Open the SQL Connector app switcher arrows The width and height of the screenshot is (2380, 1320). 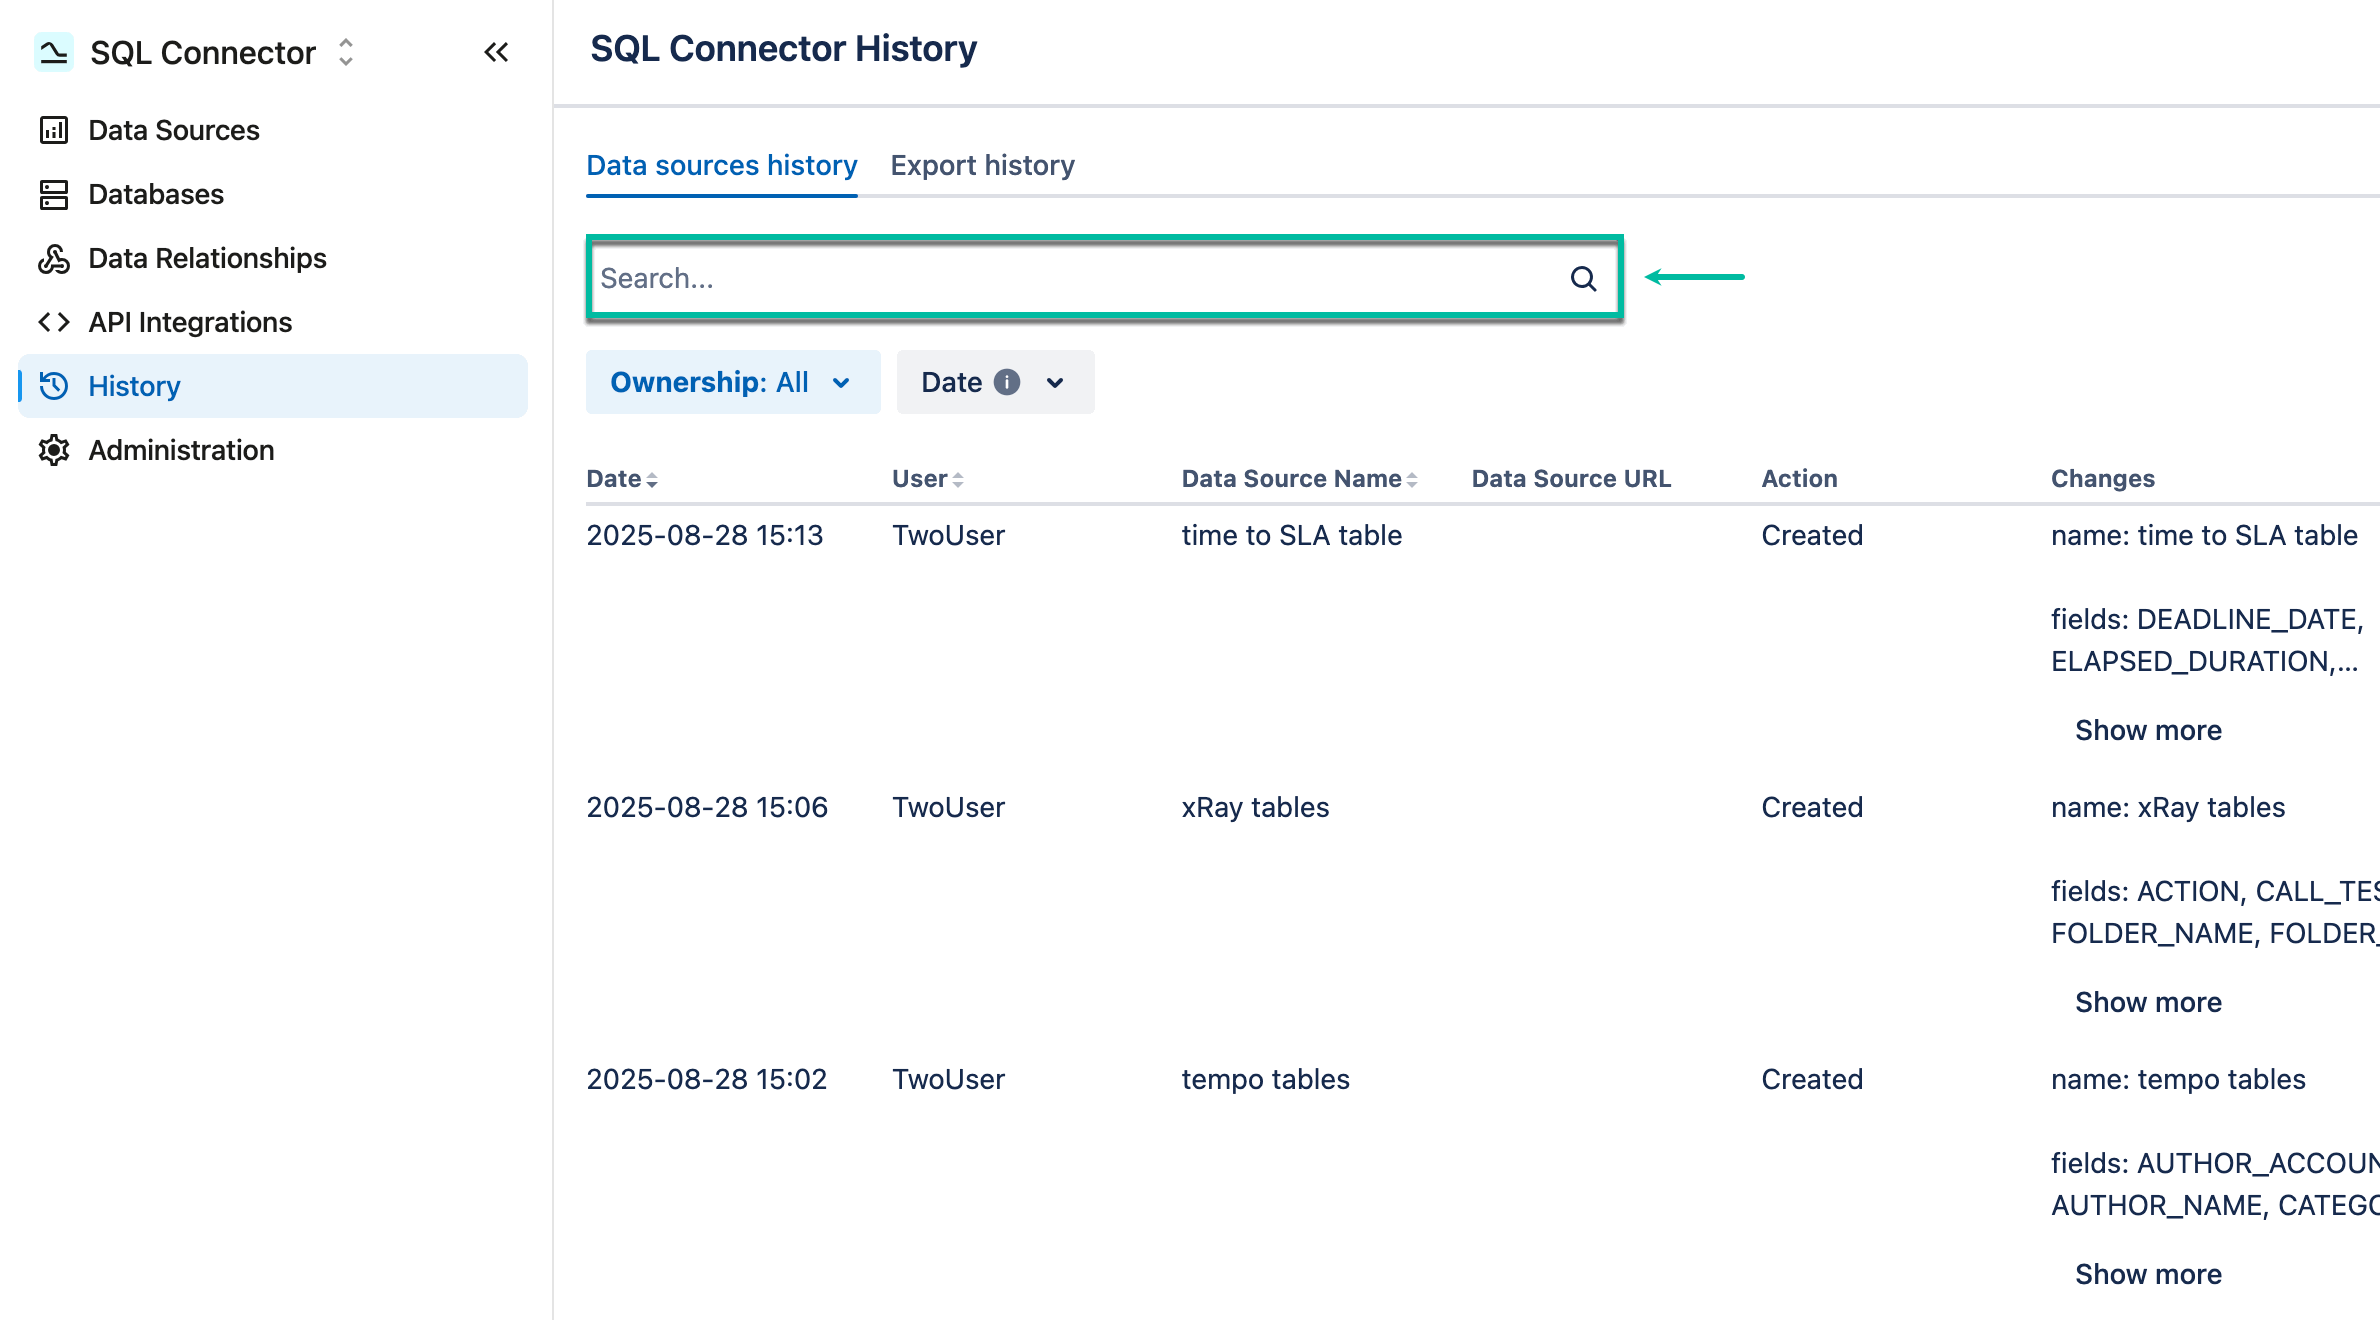(343, 52)
